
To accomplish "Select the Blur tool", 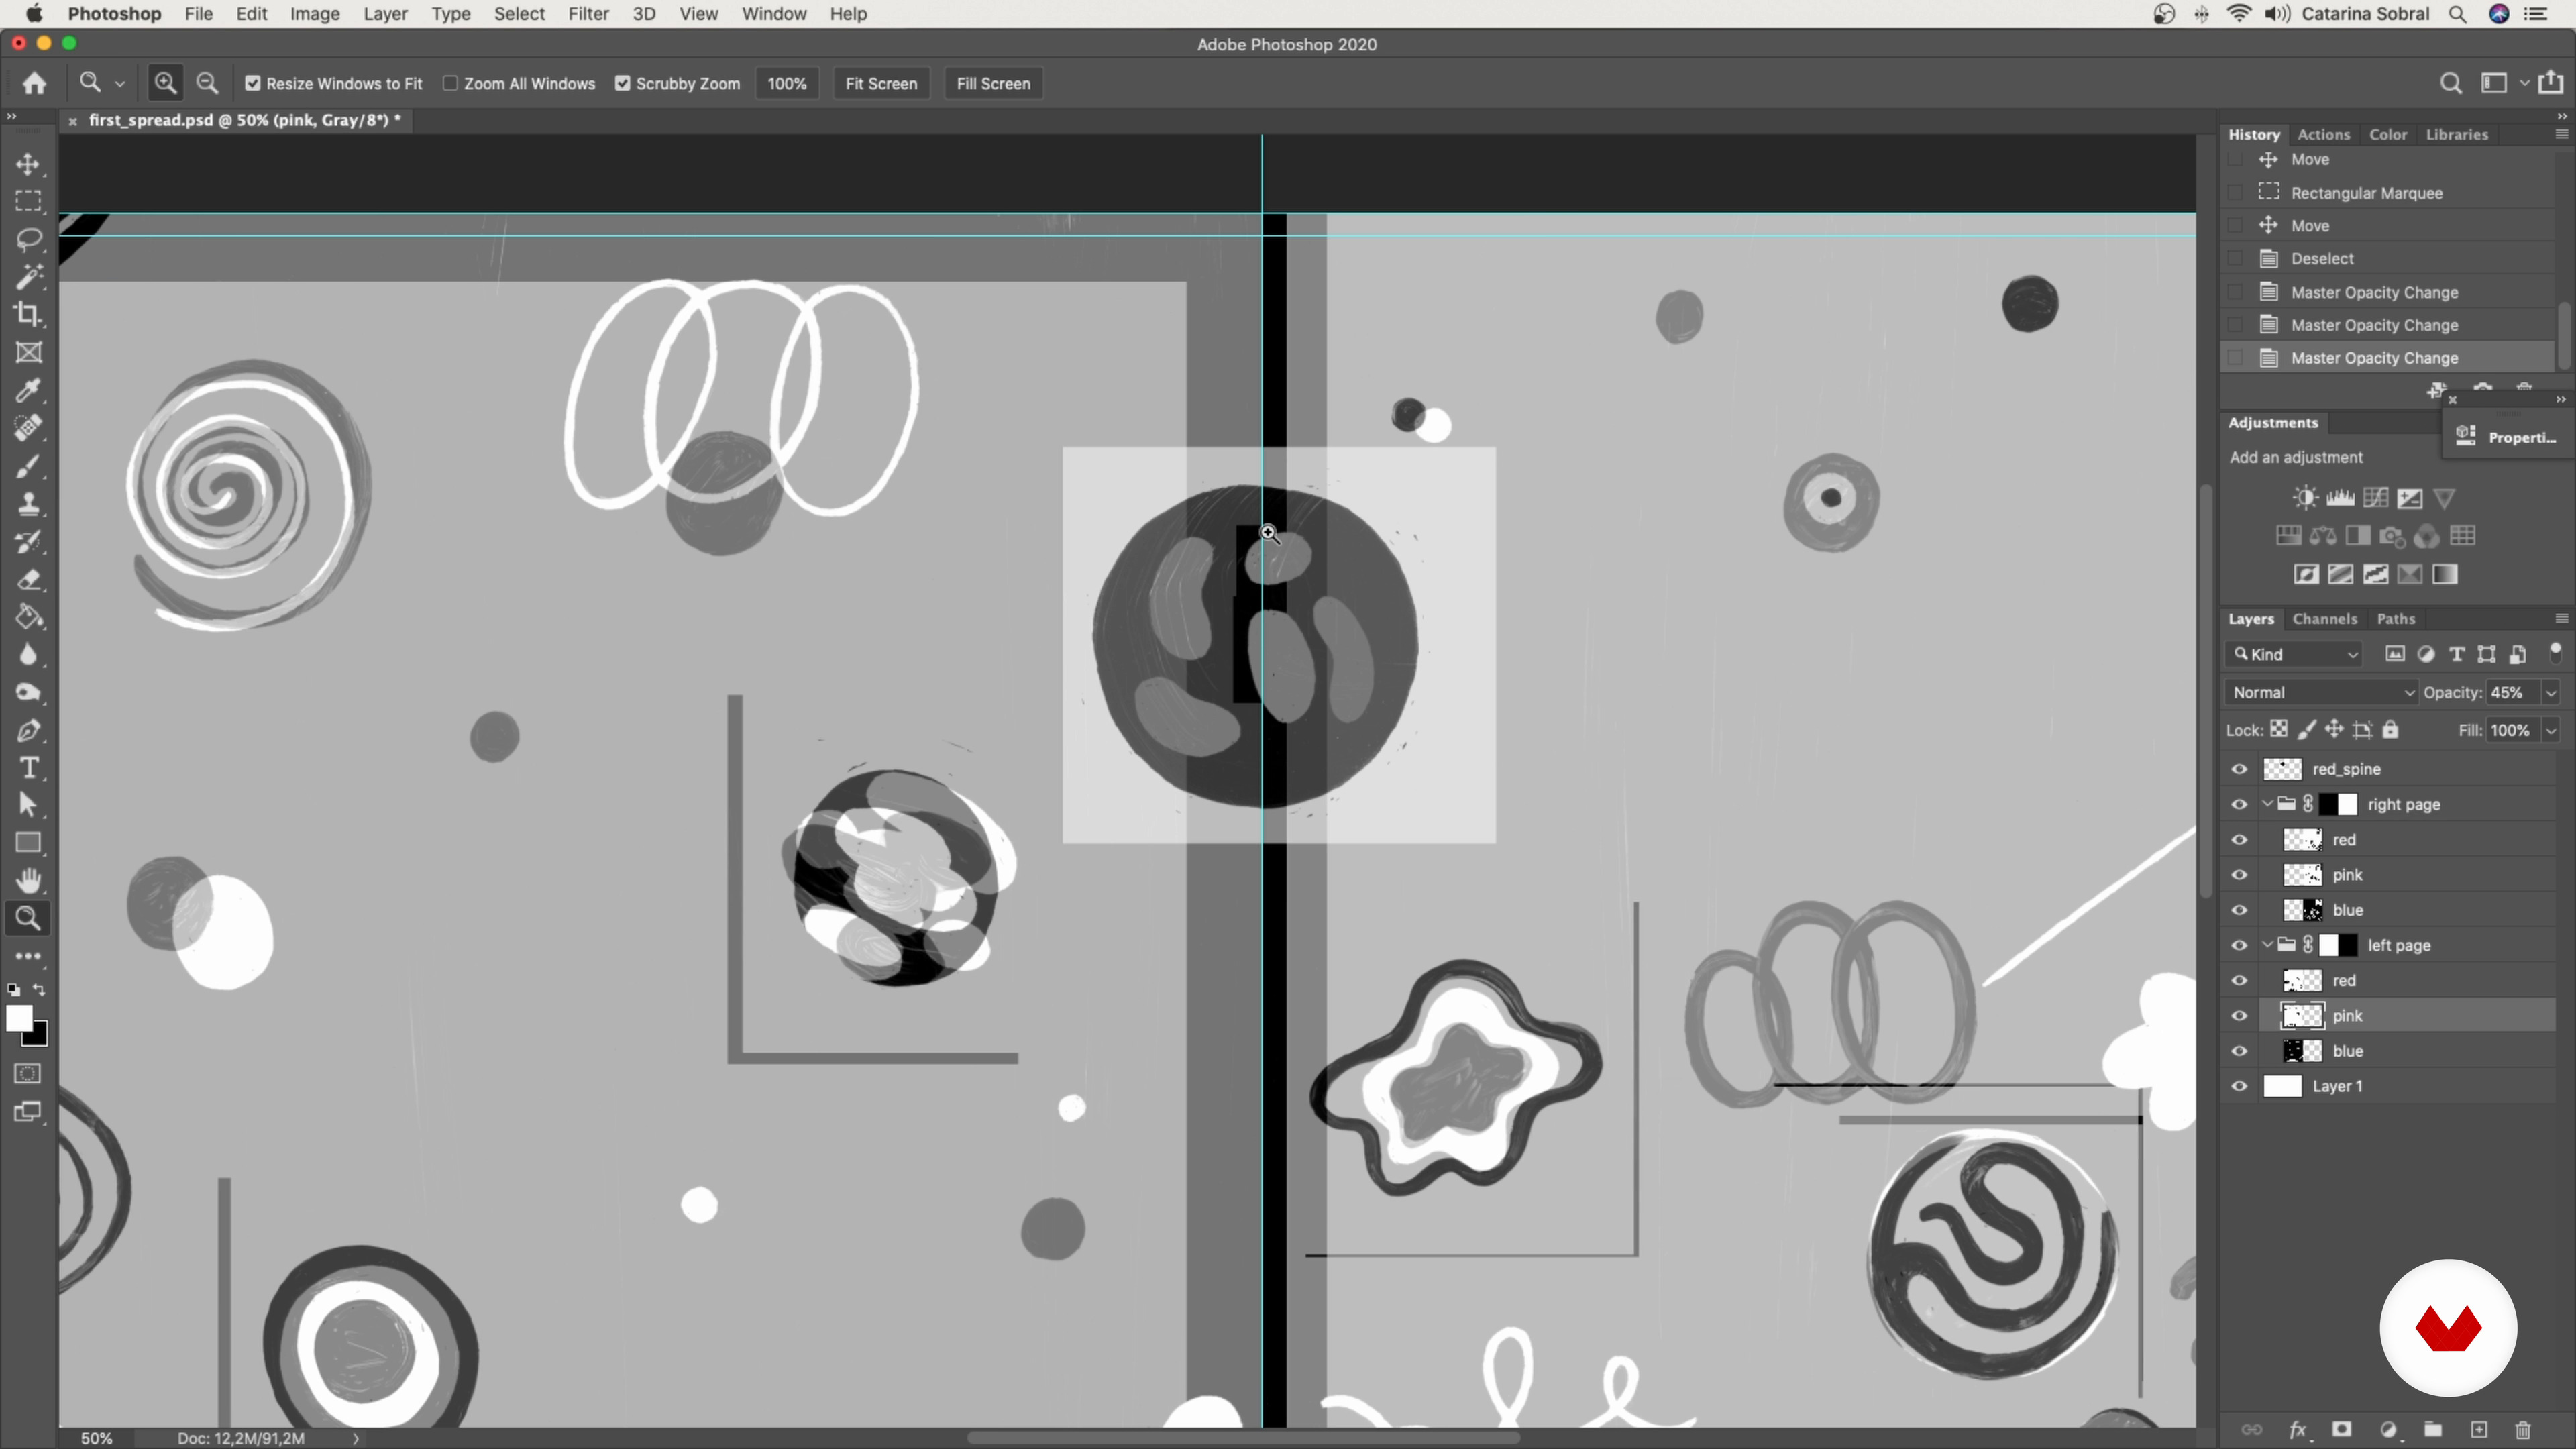I will [x=28, y=655].
